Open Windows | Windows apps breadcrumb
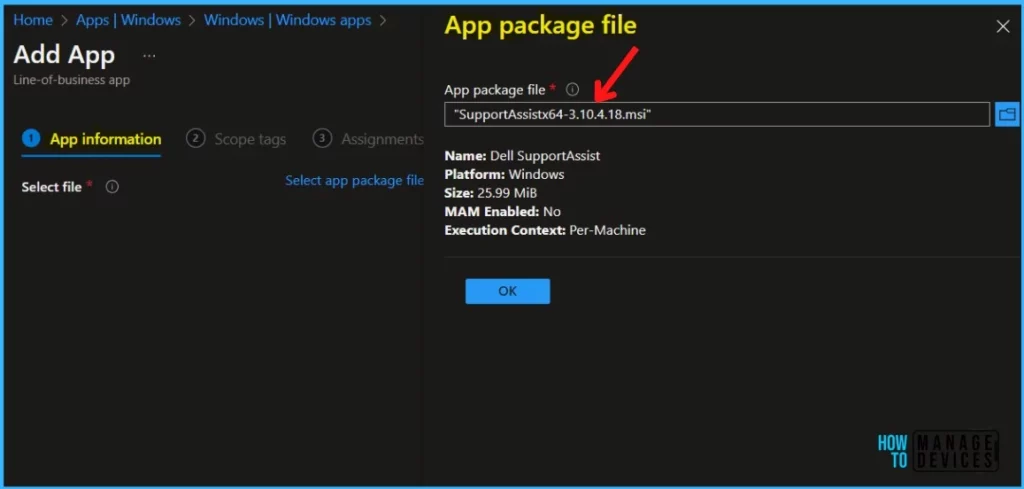1024x489 pixels. point(287,20)
